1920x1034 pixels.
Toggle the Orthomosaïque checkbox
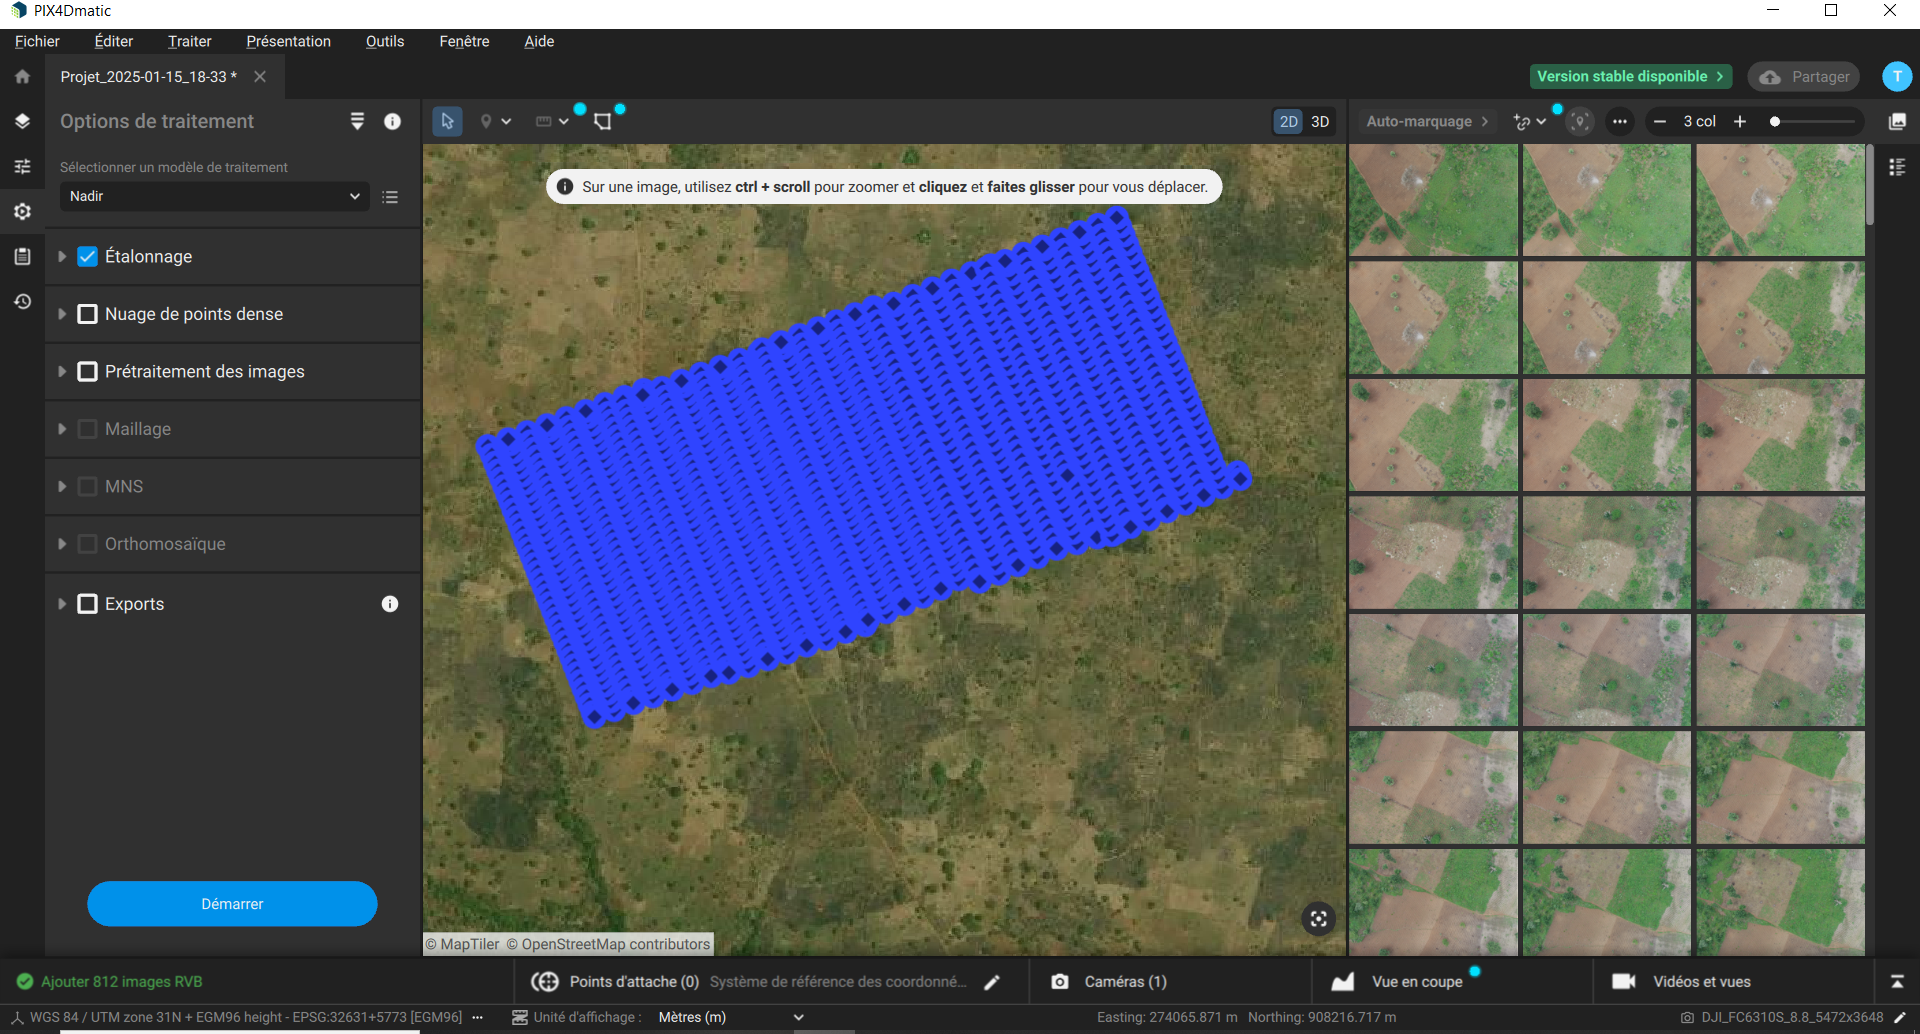tap(88, 544)
